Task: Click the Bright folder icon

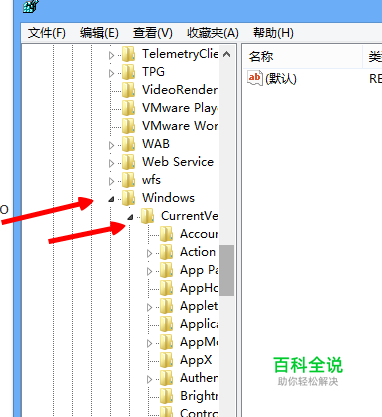Action: [166, 396]
